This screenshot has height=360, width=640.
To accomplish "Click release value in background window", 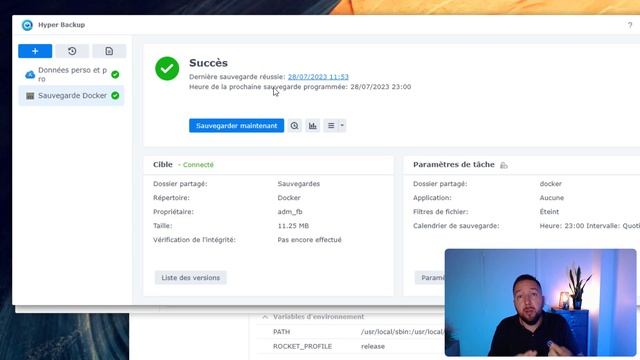I will [x=373, y=347].
